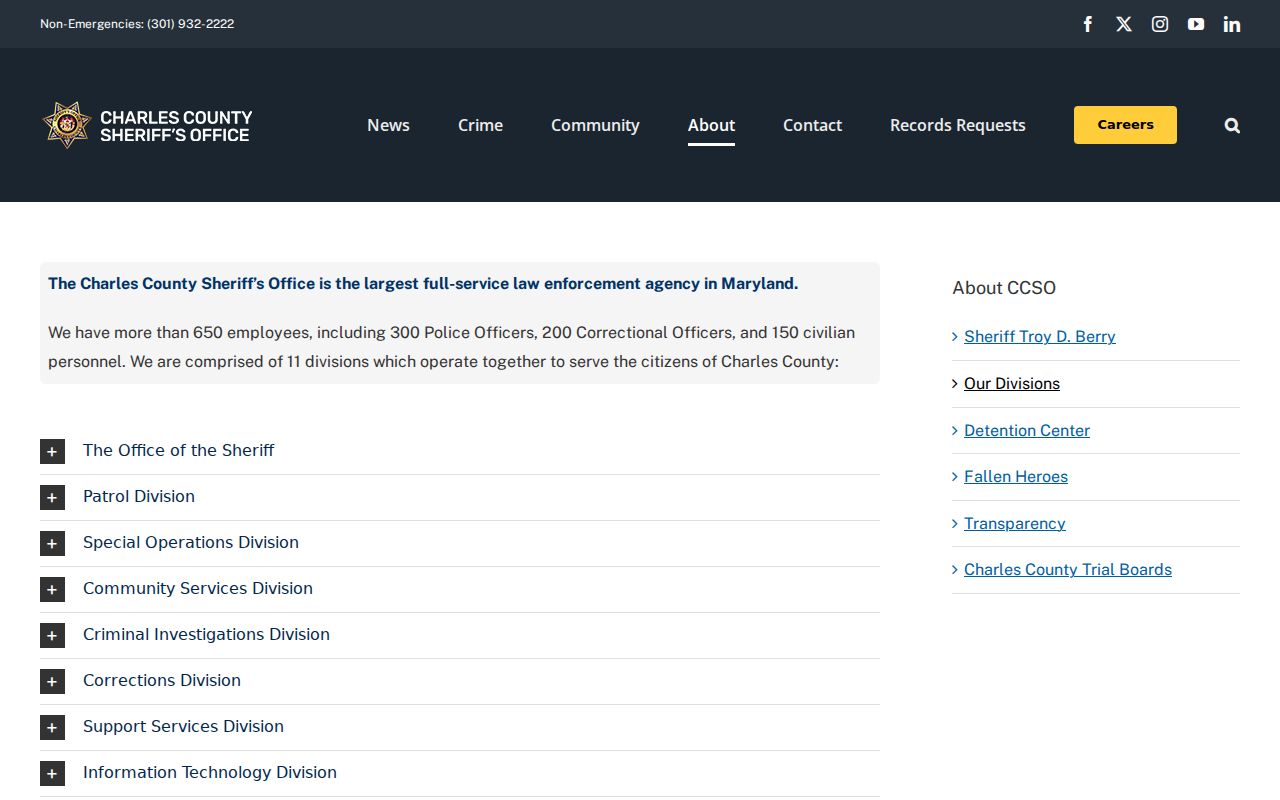Open the Facebook social icon
The width and height of the screenshot is (1280, 800).
coord(1088,24)
